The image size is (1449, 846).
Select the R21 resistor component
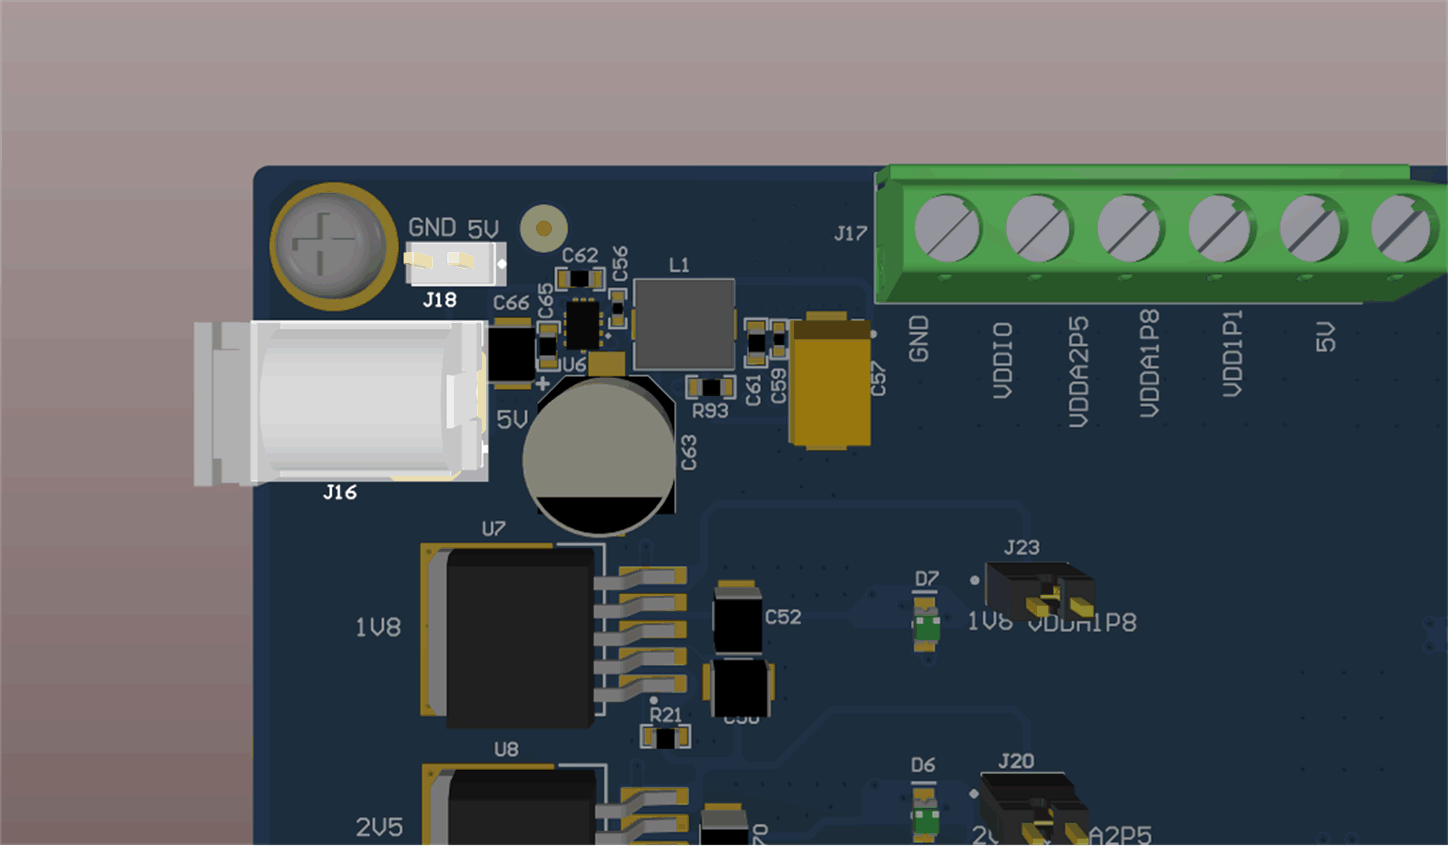tap(665, 738)
